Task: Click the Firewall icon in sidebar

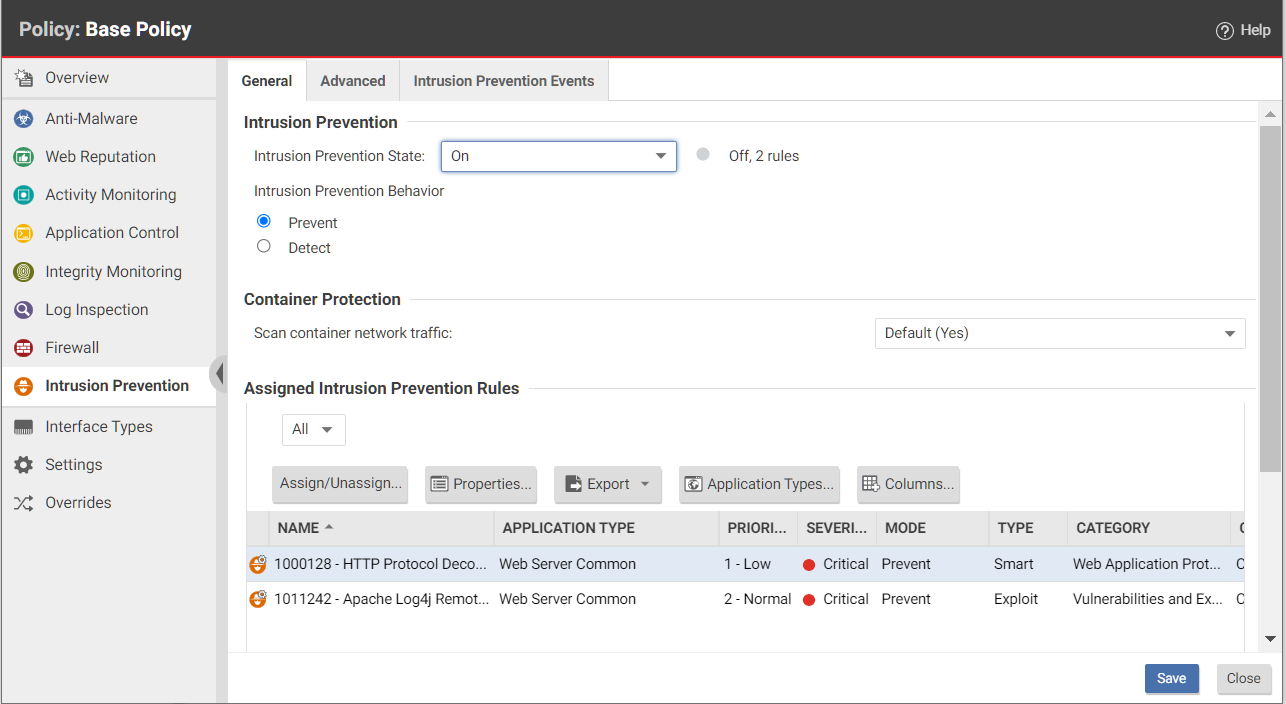Action: [x=23, y=348]
